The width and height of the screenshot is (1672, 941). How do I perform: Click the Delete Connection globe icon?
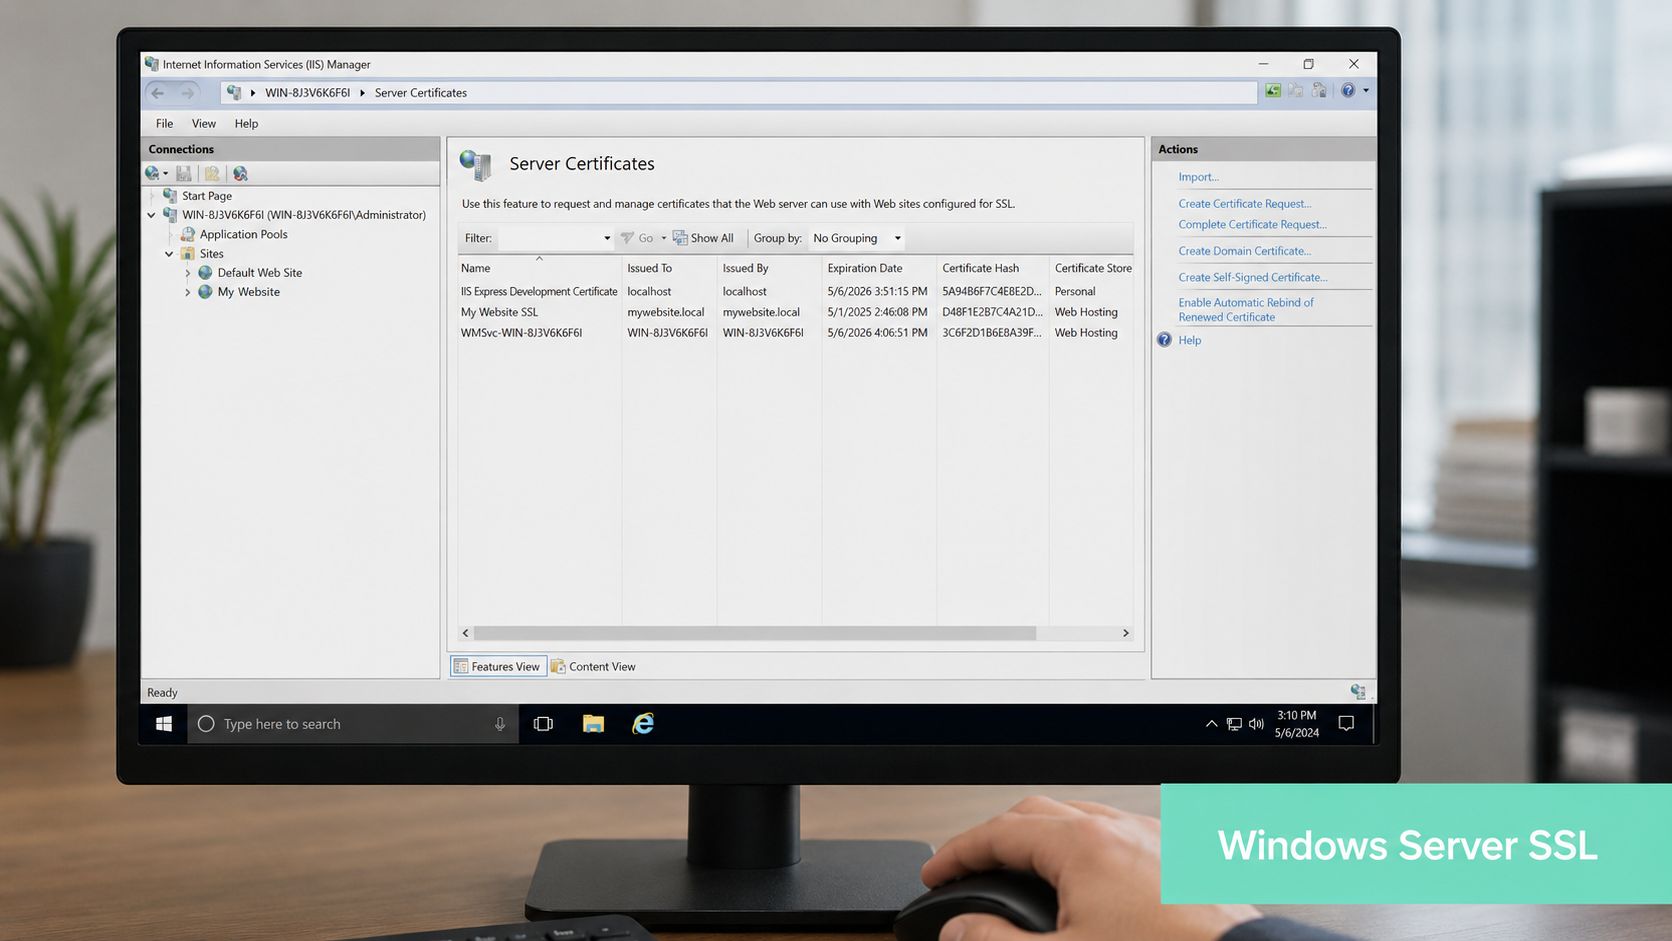[240, 174]
